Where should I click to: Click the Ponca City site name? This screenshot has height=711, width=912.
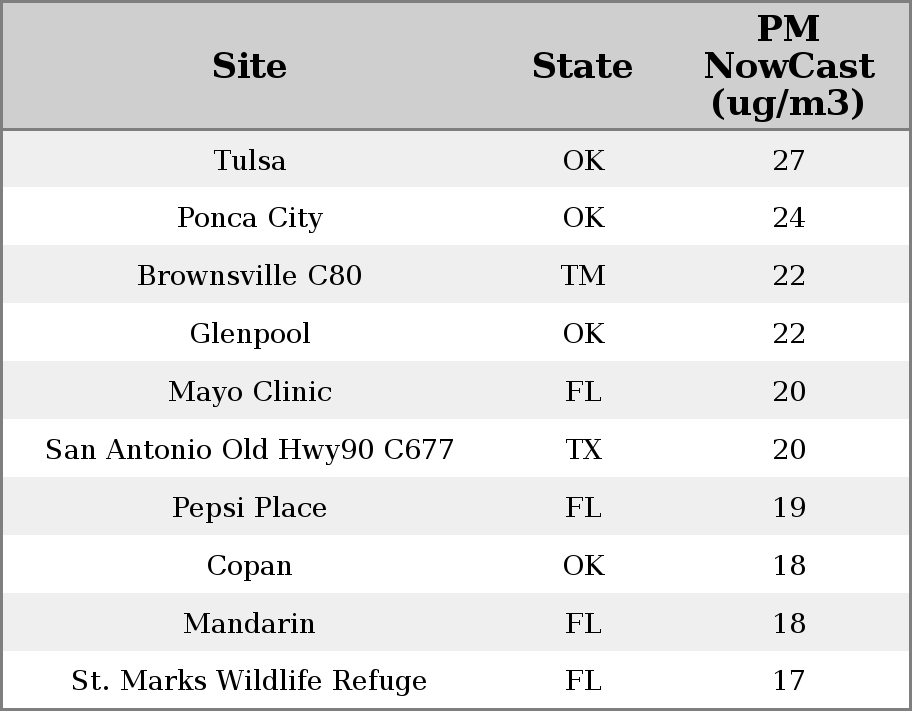coord(250,218)
